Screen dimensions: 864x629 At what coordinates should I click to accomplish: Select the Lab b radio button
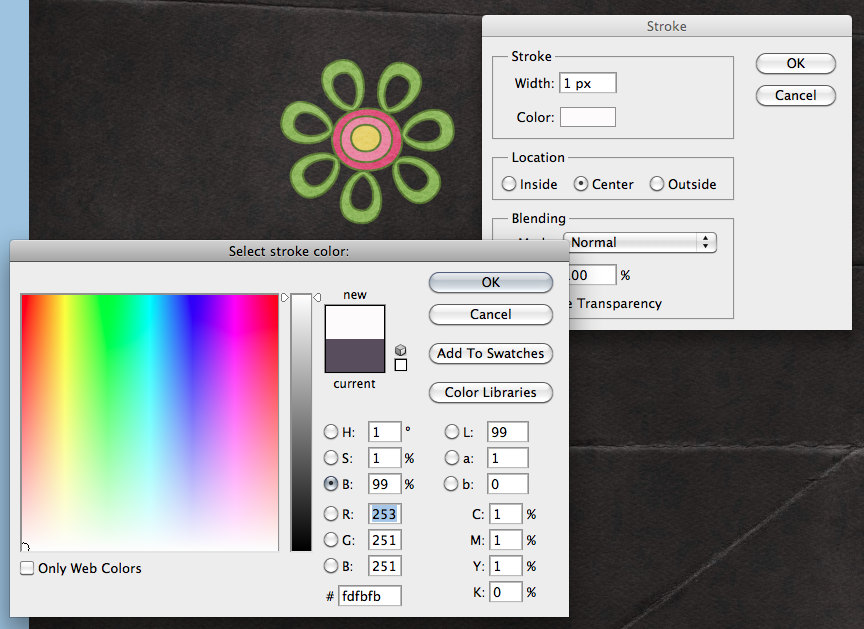point(451,484)
